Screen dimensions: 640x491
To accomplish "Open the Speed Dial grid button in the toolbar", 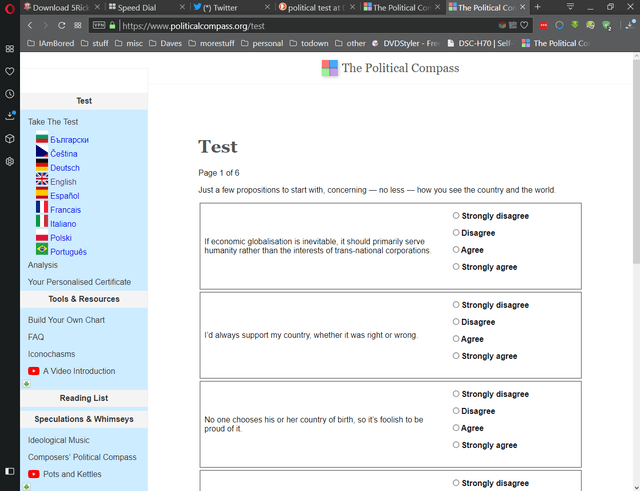I will click(x=78, y=26).
